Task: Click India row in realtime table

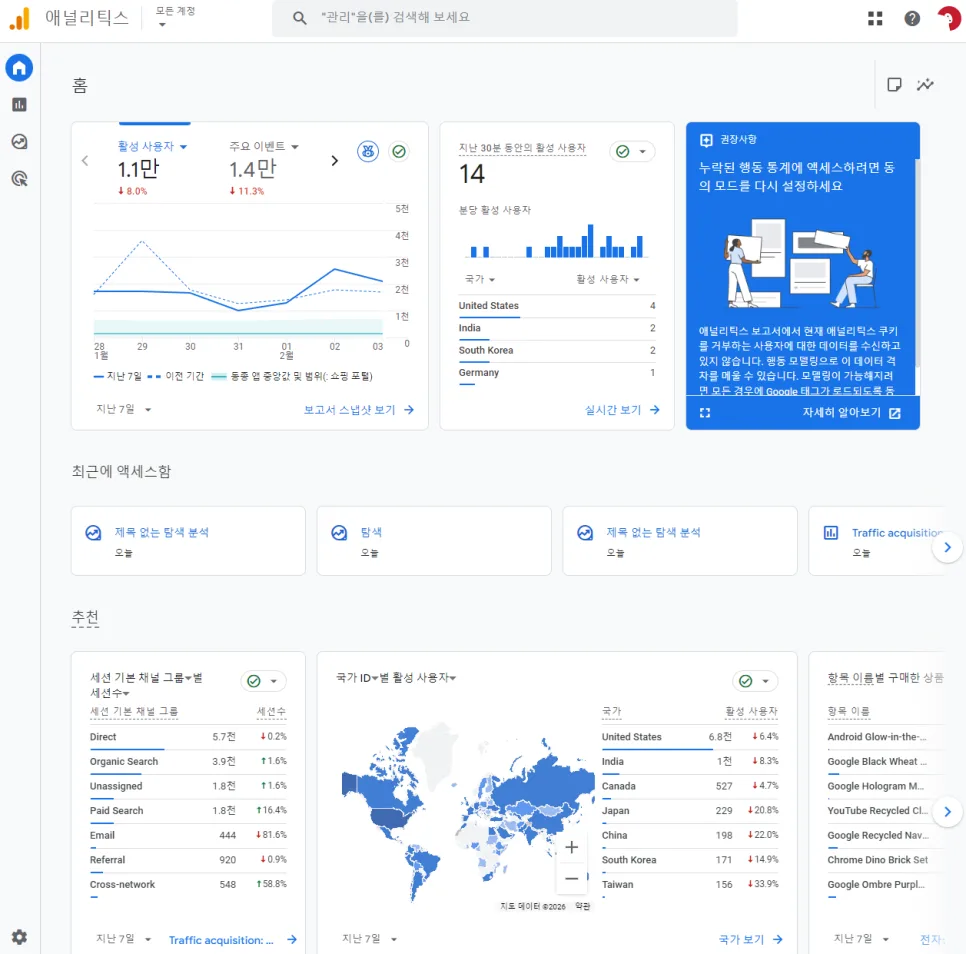Action: click(557, 328)
